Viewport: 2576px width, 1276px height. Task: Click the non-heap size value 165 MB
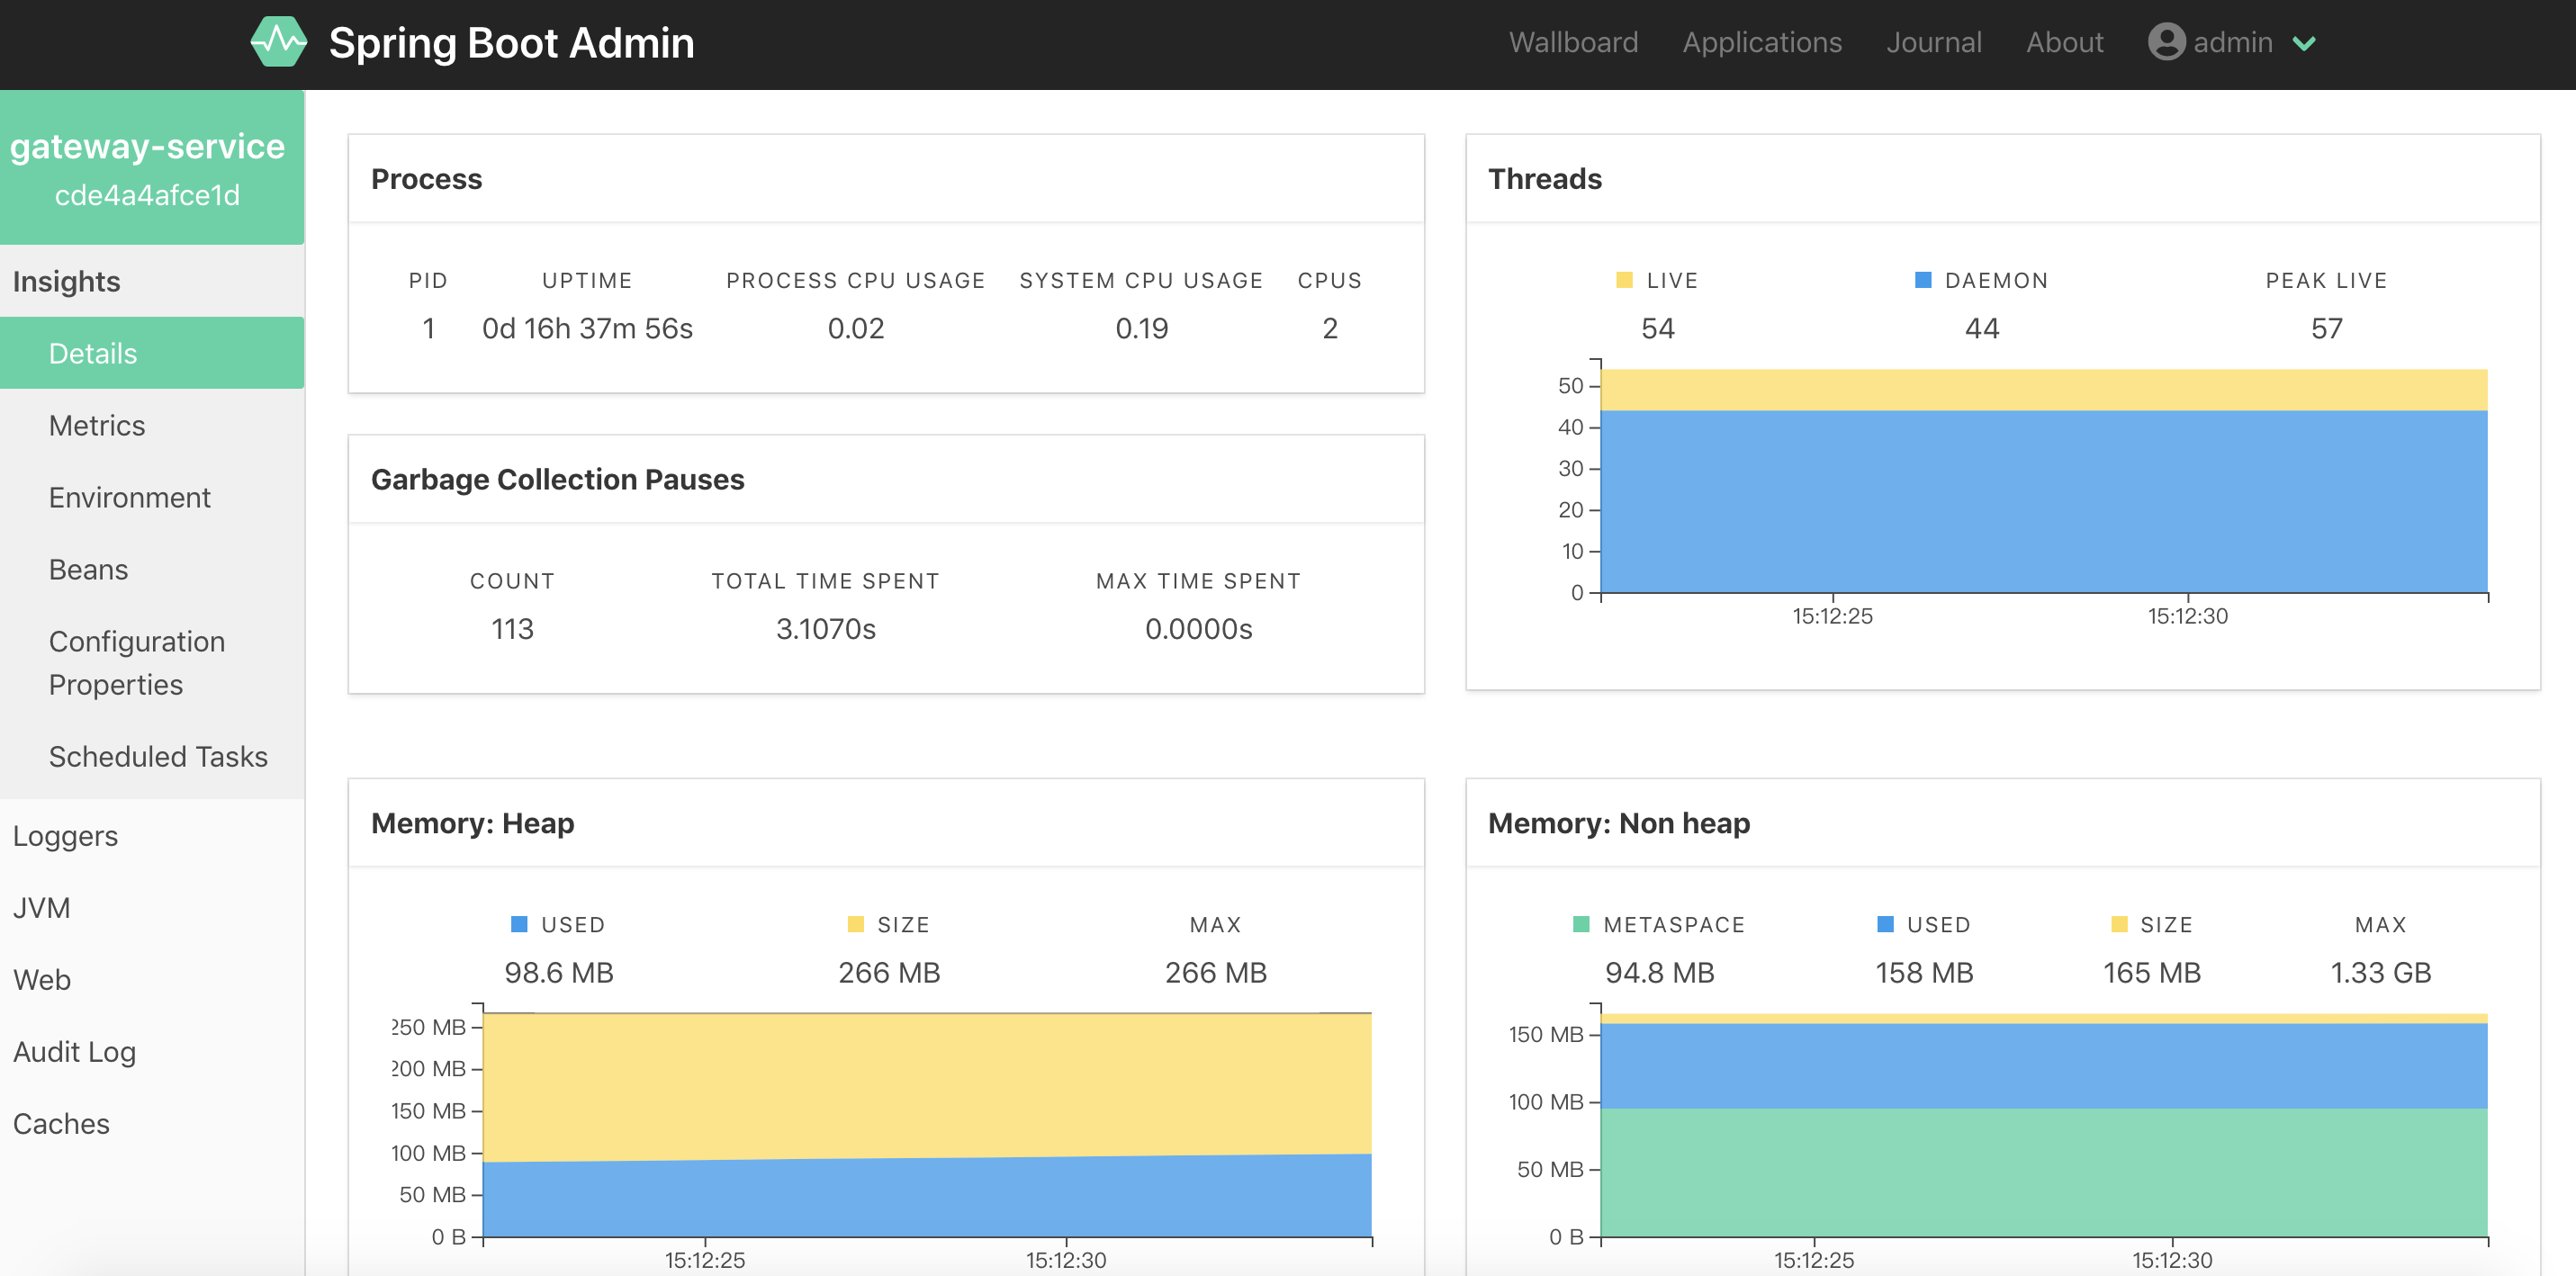[x=2152, y=972]
